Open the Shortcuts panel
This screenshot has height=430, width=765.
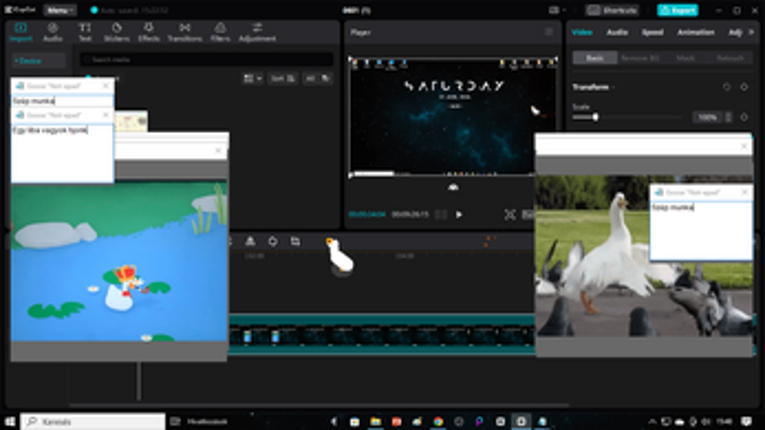(613, 10)
